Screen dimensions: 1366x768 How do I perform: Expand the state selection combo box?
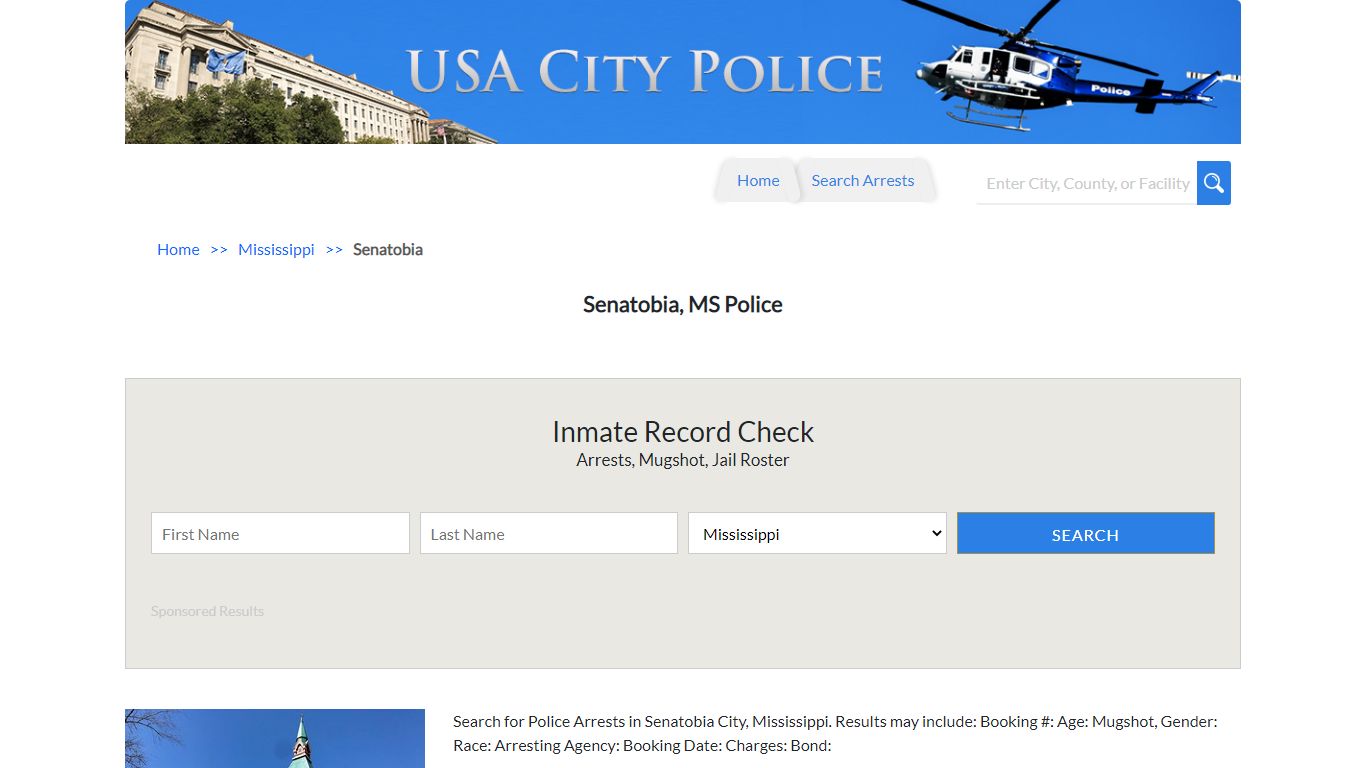(816, 533)
